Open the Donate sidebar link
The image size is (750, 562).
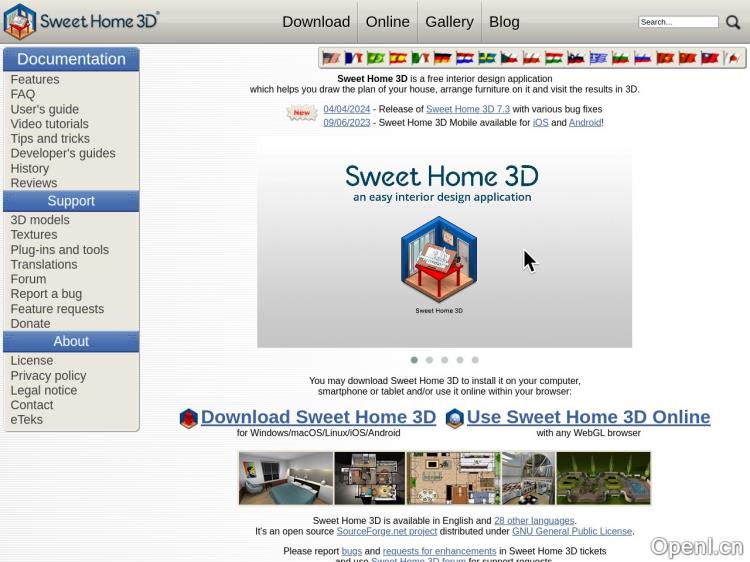click(30, 324)
